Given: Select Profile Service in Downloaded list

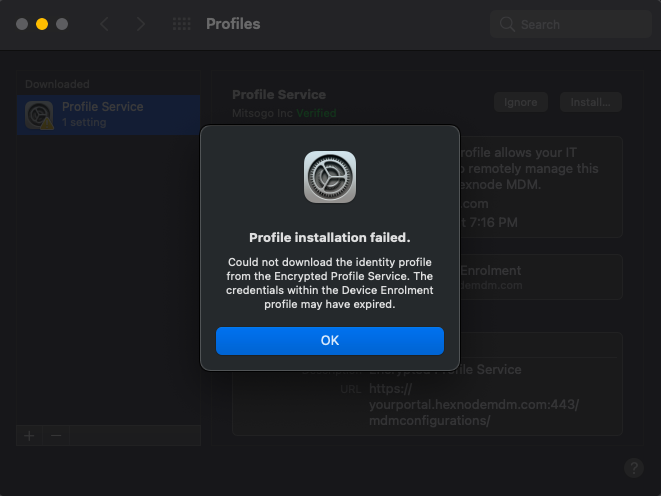Looking at the screenshot, I should [108, 115].
